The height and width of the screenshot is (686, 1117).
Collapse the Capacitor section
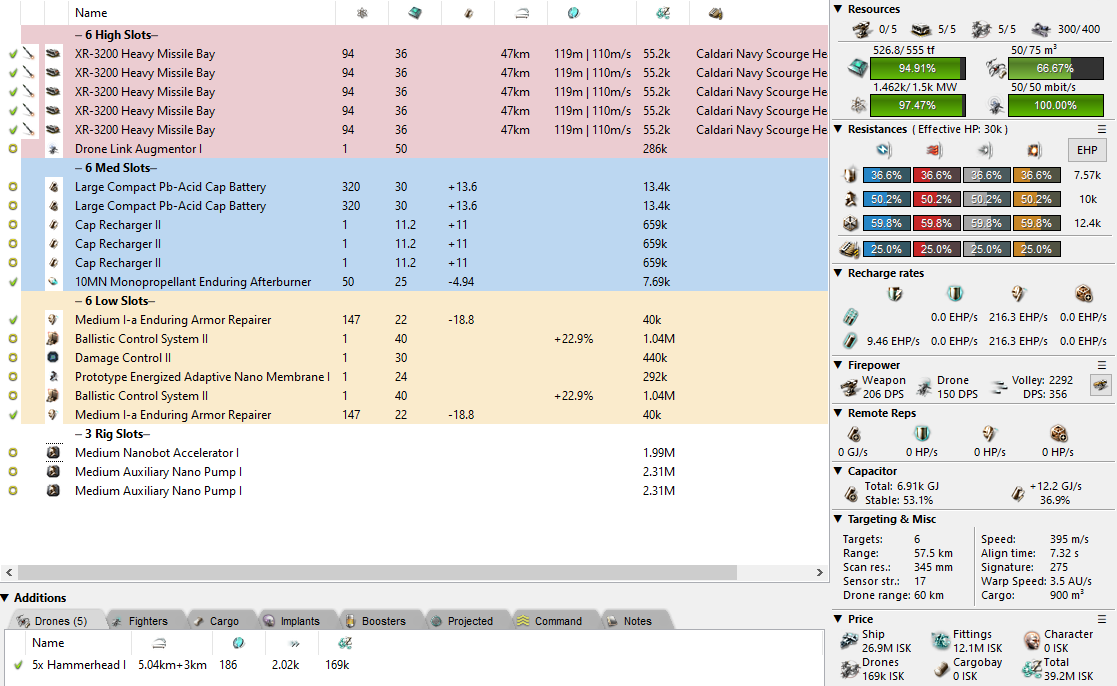tap(838, 471)
